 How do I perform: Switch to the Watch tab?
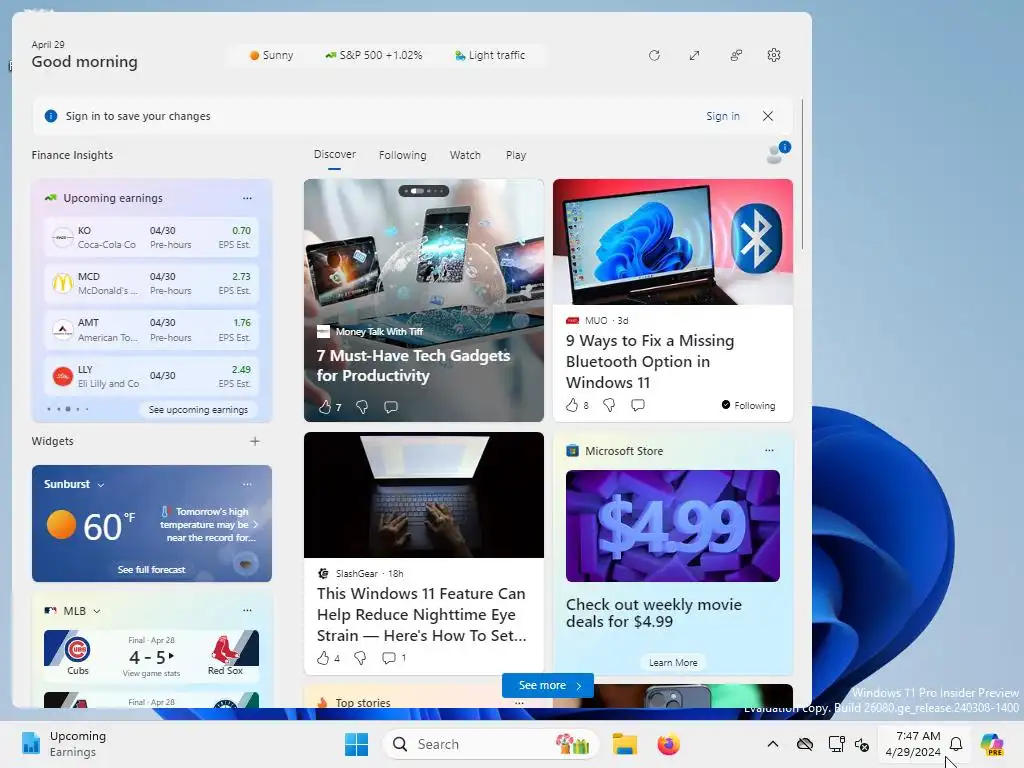tap(465, 155)
